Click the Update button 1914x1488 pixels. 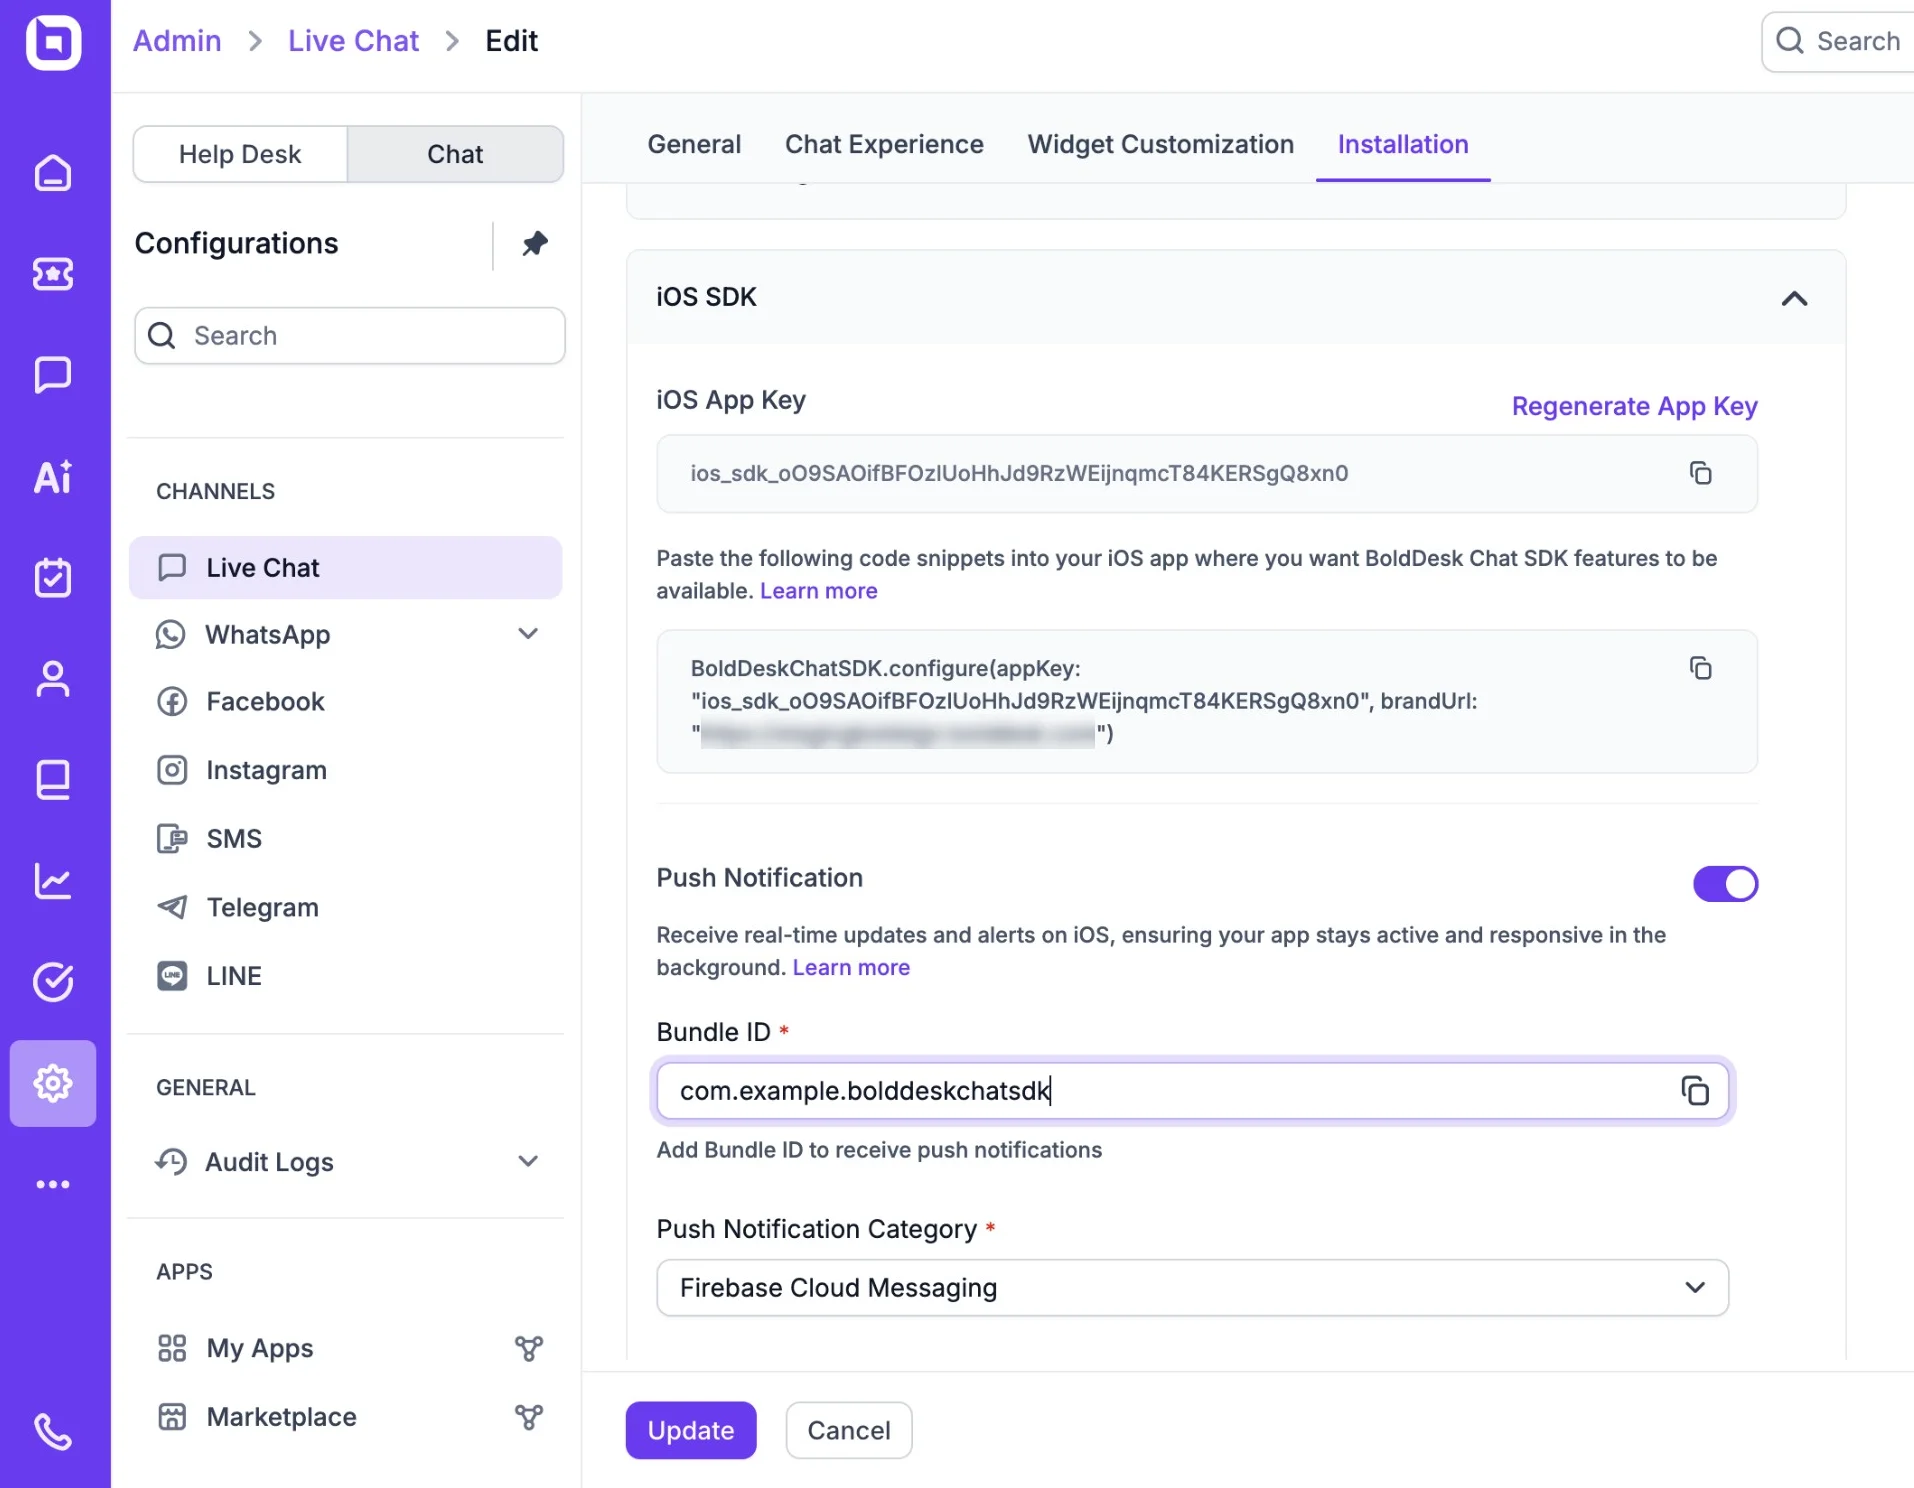[x=691, y=1430]
